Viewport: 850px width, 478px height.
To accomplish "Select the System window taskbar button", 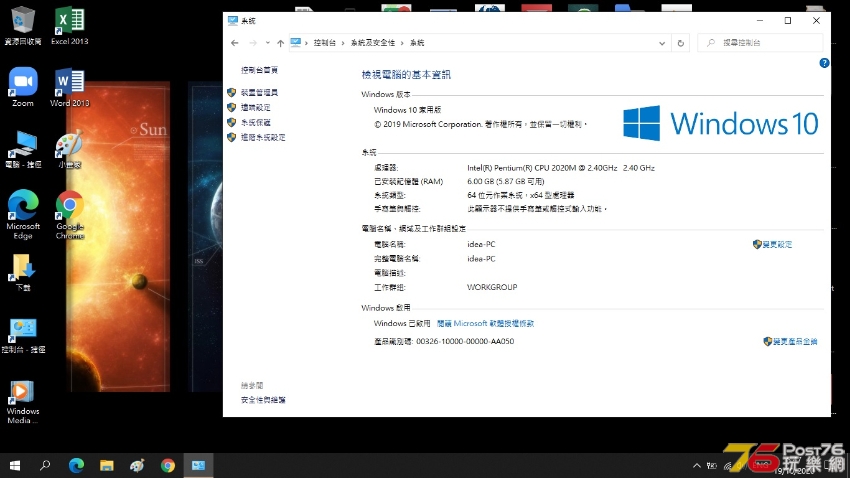I will (x=198, y=465).
